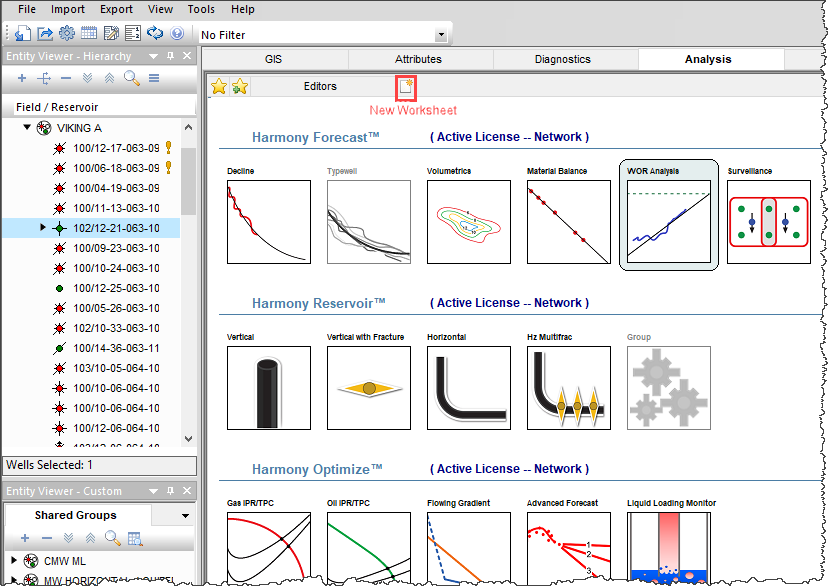The width and height of the screenshot is (828, 586).
Task: Collapse all nodes in Hierarchy viewer toolbar
Action: [109, 78]
